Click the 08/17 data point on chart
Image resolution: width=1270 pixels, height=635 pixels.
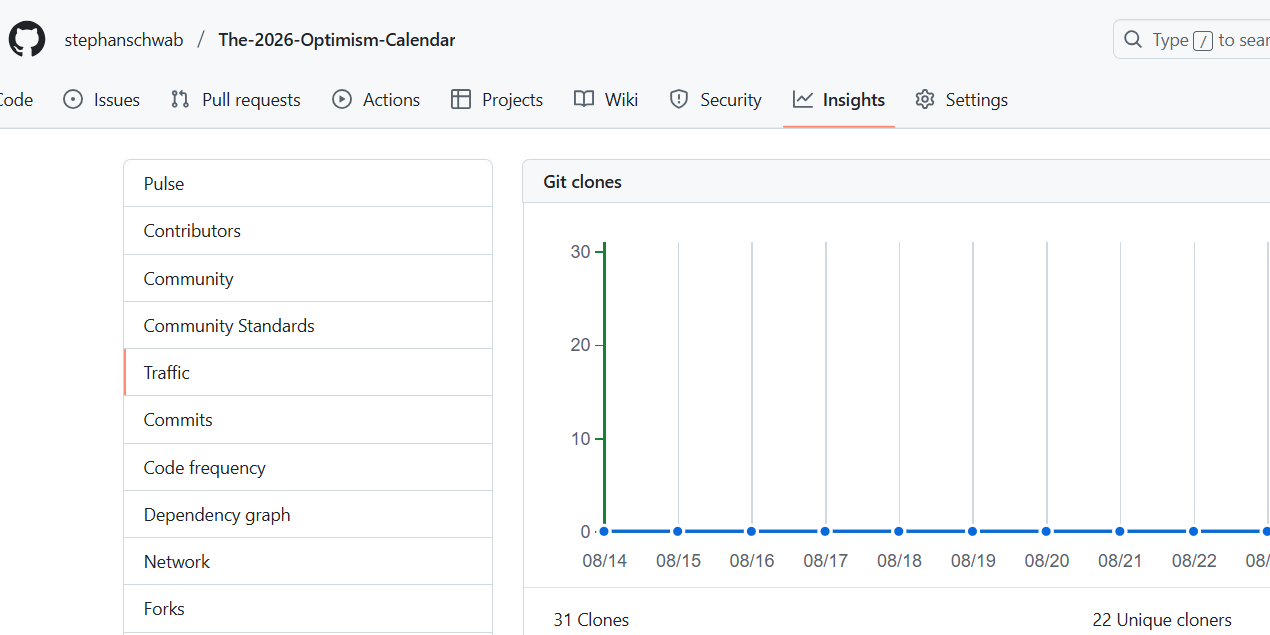pos(825,532)
